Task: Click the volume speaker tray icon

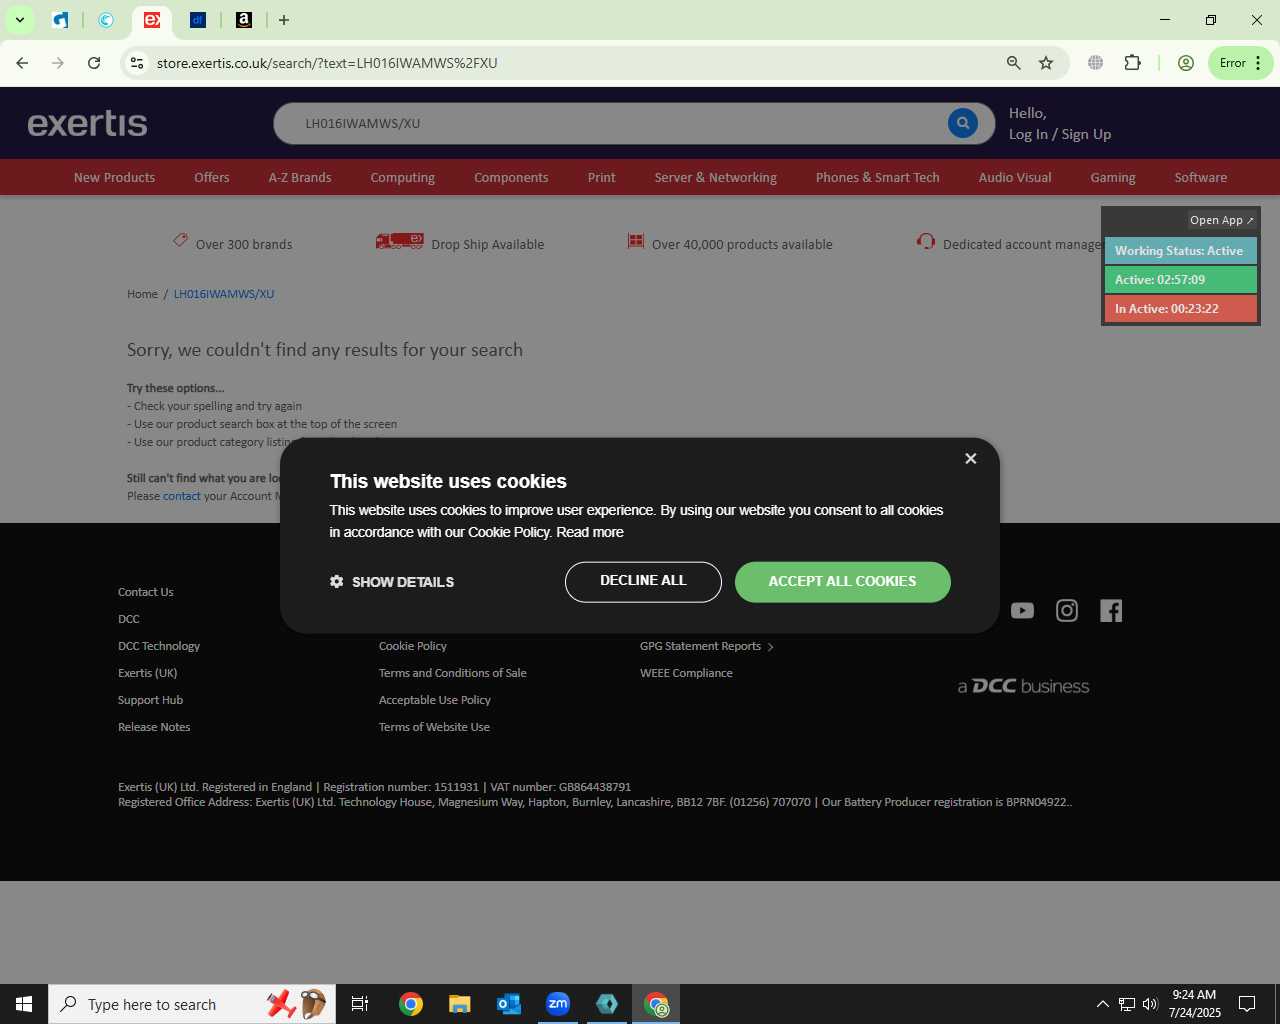Action: pyautogui.click(x=1150, y=1004)
